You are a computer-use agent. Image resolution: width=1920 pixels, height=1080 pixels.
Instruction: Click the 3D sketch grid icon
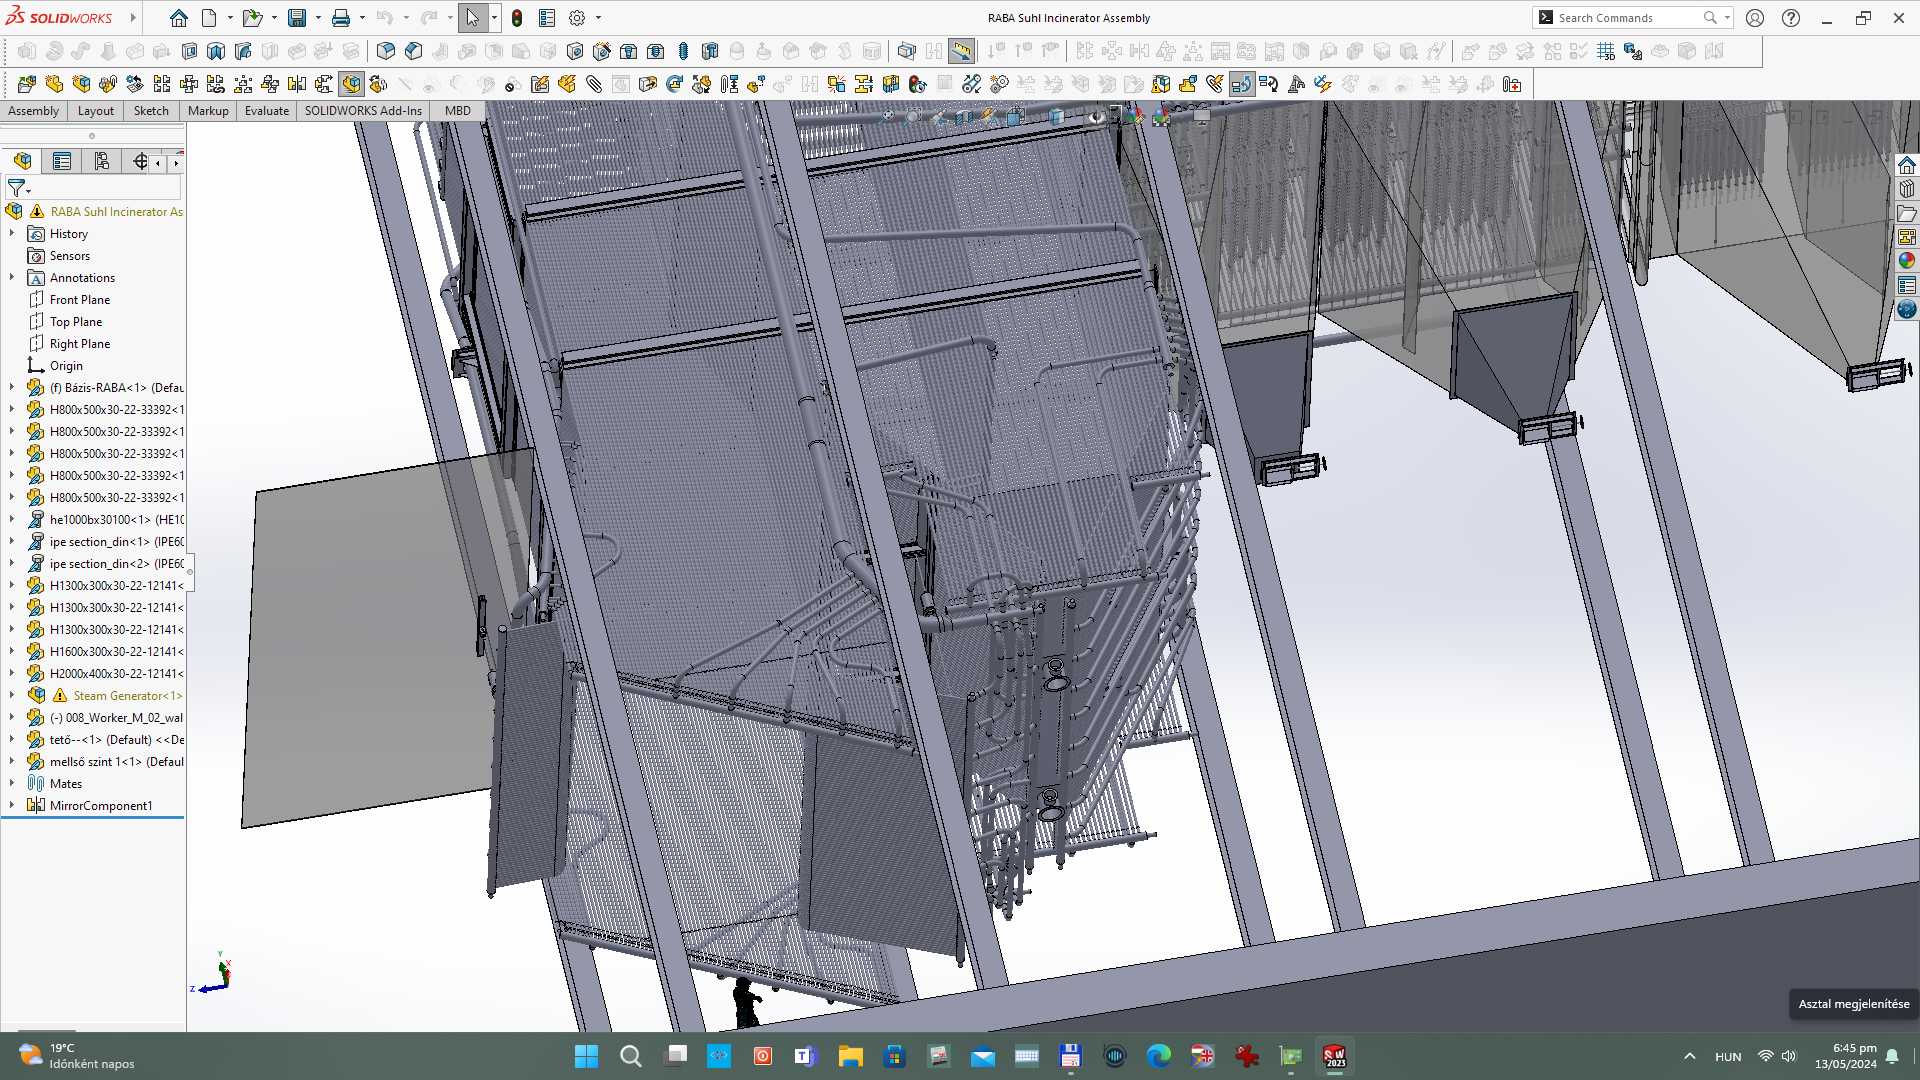pyautogui.click(x=1606, y=51)
